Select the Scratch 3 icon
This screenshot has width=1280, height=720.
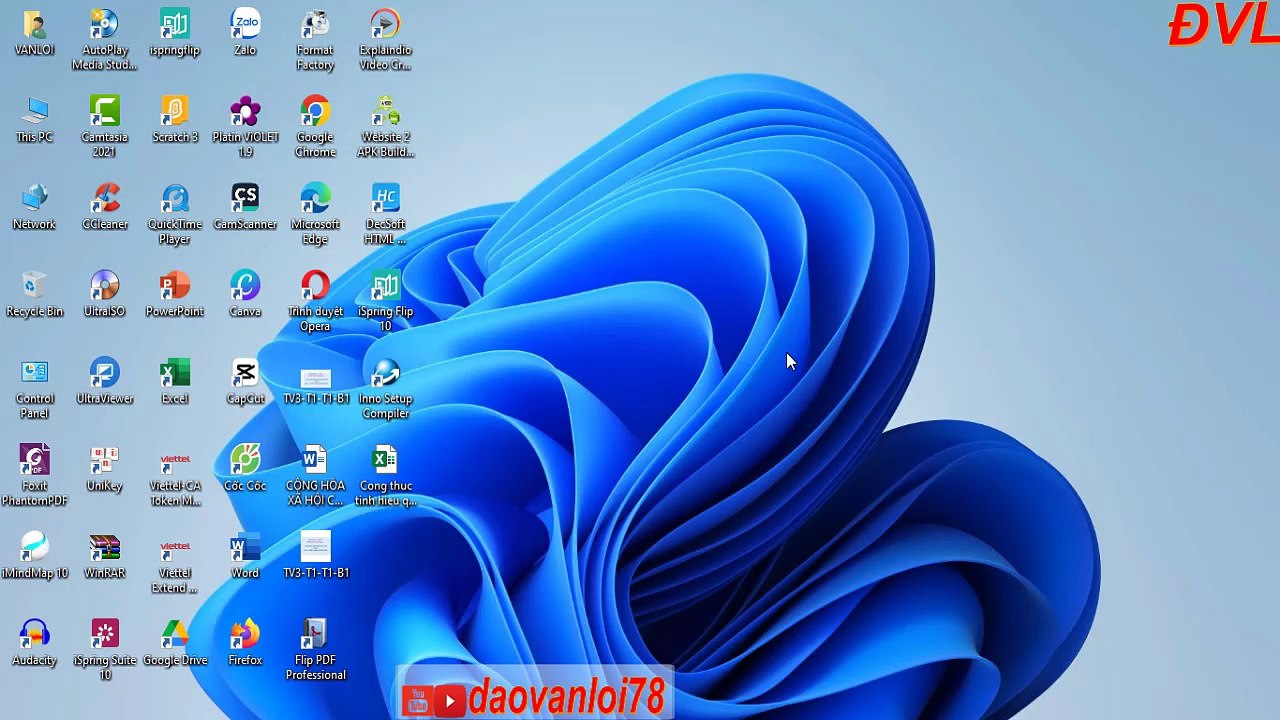pyautogui.click(x=175, y=120)
